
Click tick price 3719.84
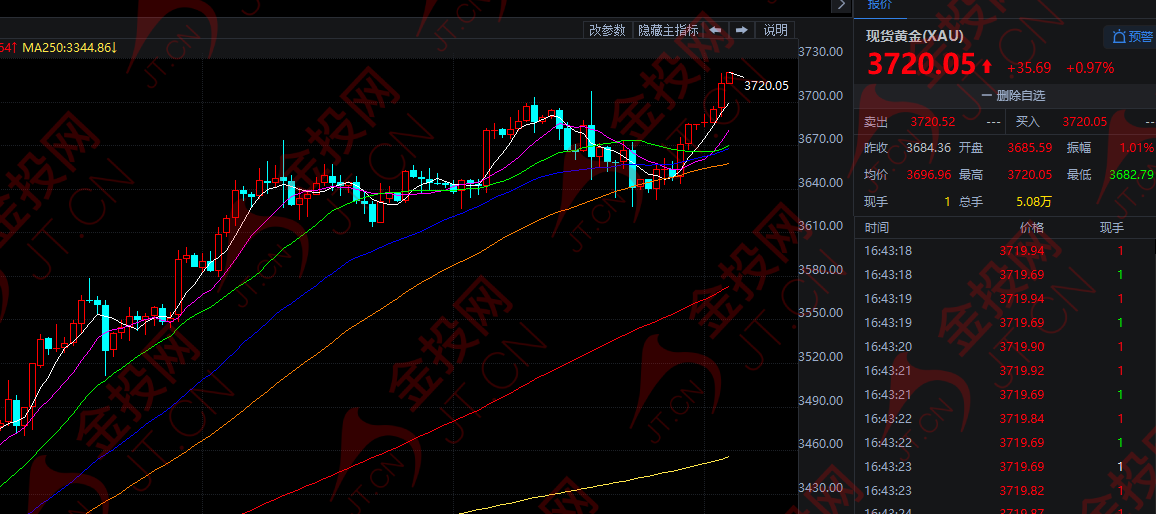tap(1022, 418)
